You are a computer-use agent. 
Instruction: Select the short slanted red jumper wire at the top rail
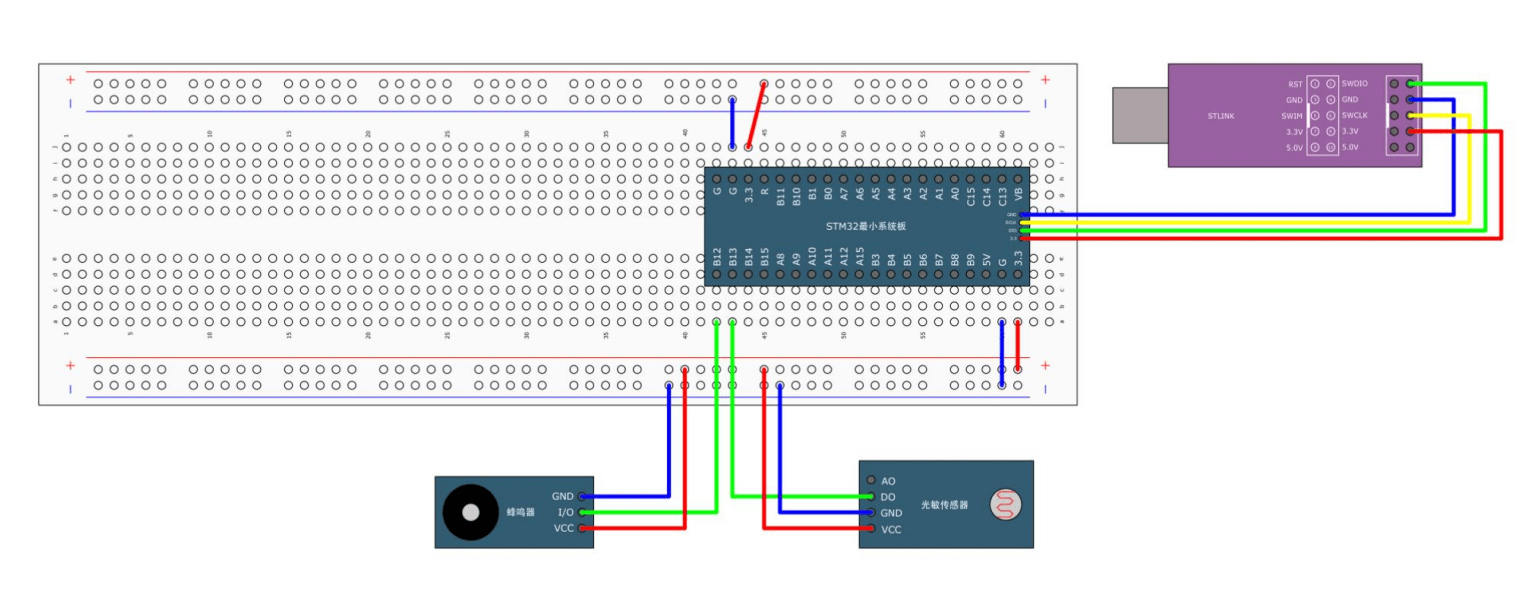(x=756, y=115)
